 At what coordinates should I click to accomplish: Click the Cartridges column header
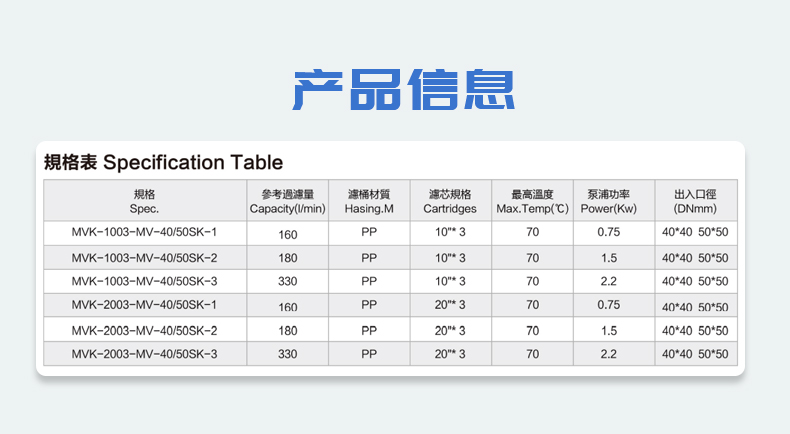pos(450,202)
